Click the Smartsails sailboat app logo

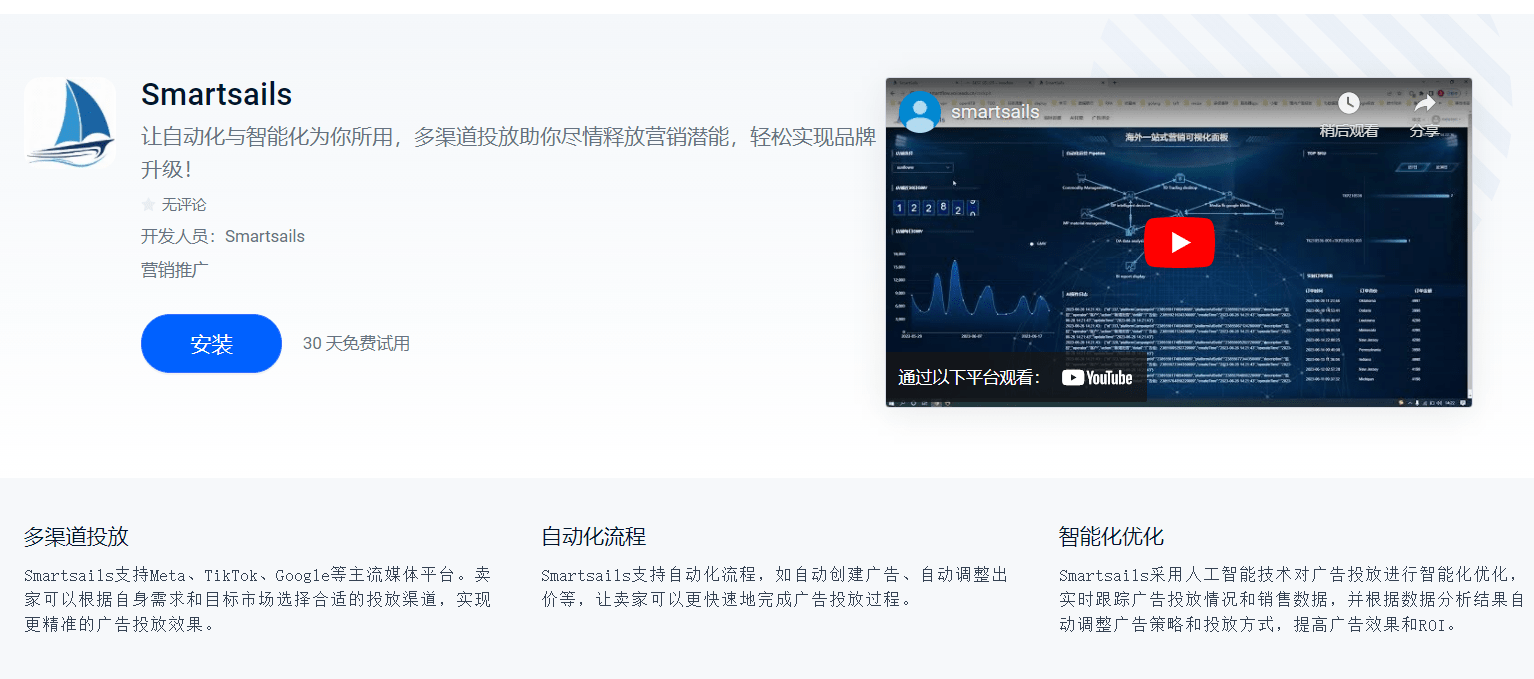(70, 123)
